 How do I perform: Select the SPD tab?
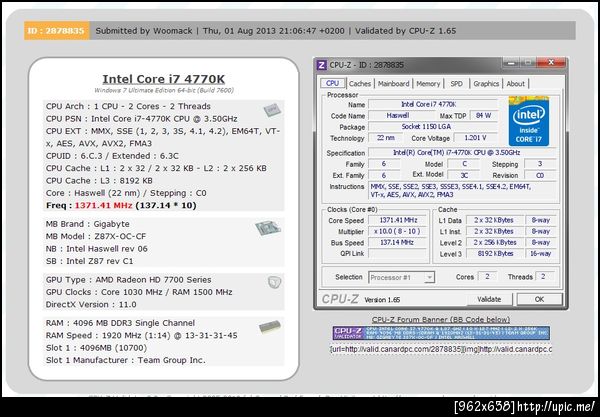(x=456, y=84)
